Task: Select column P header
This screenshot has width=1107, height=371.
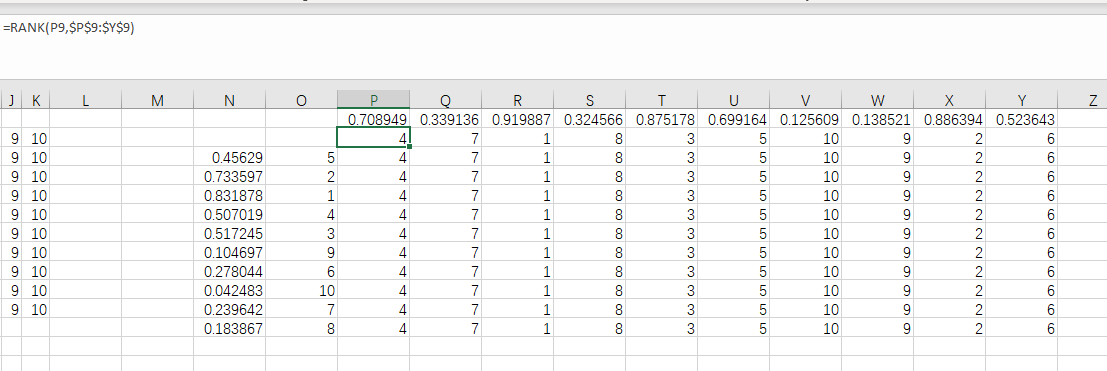Action: 373,100
